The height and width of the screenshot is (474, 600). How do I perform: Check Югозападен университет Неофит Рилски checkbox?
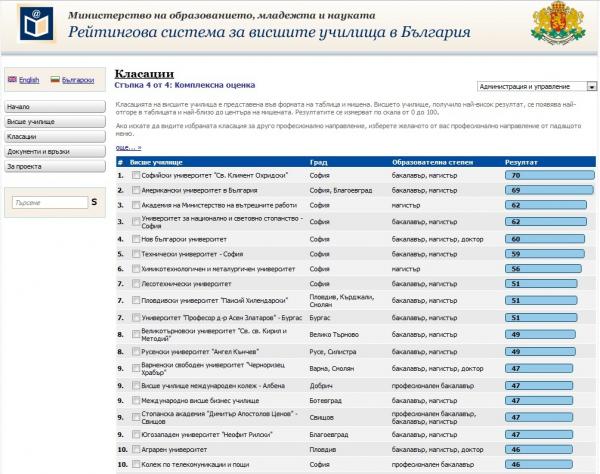click(136, 435)
